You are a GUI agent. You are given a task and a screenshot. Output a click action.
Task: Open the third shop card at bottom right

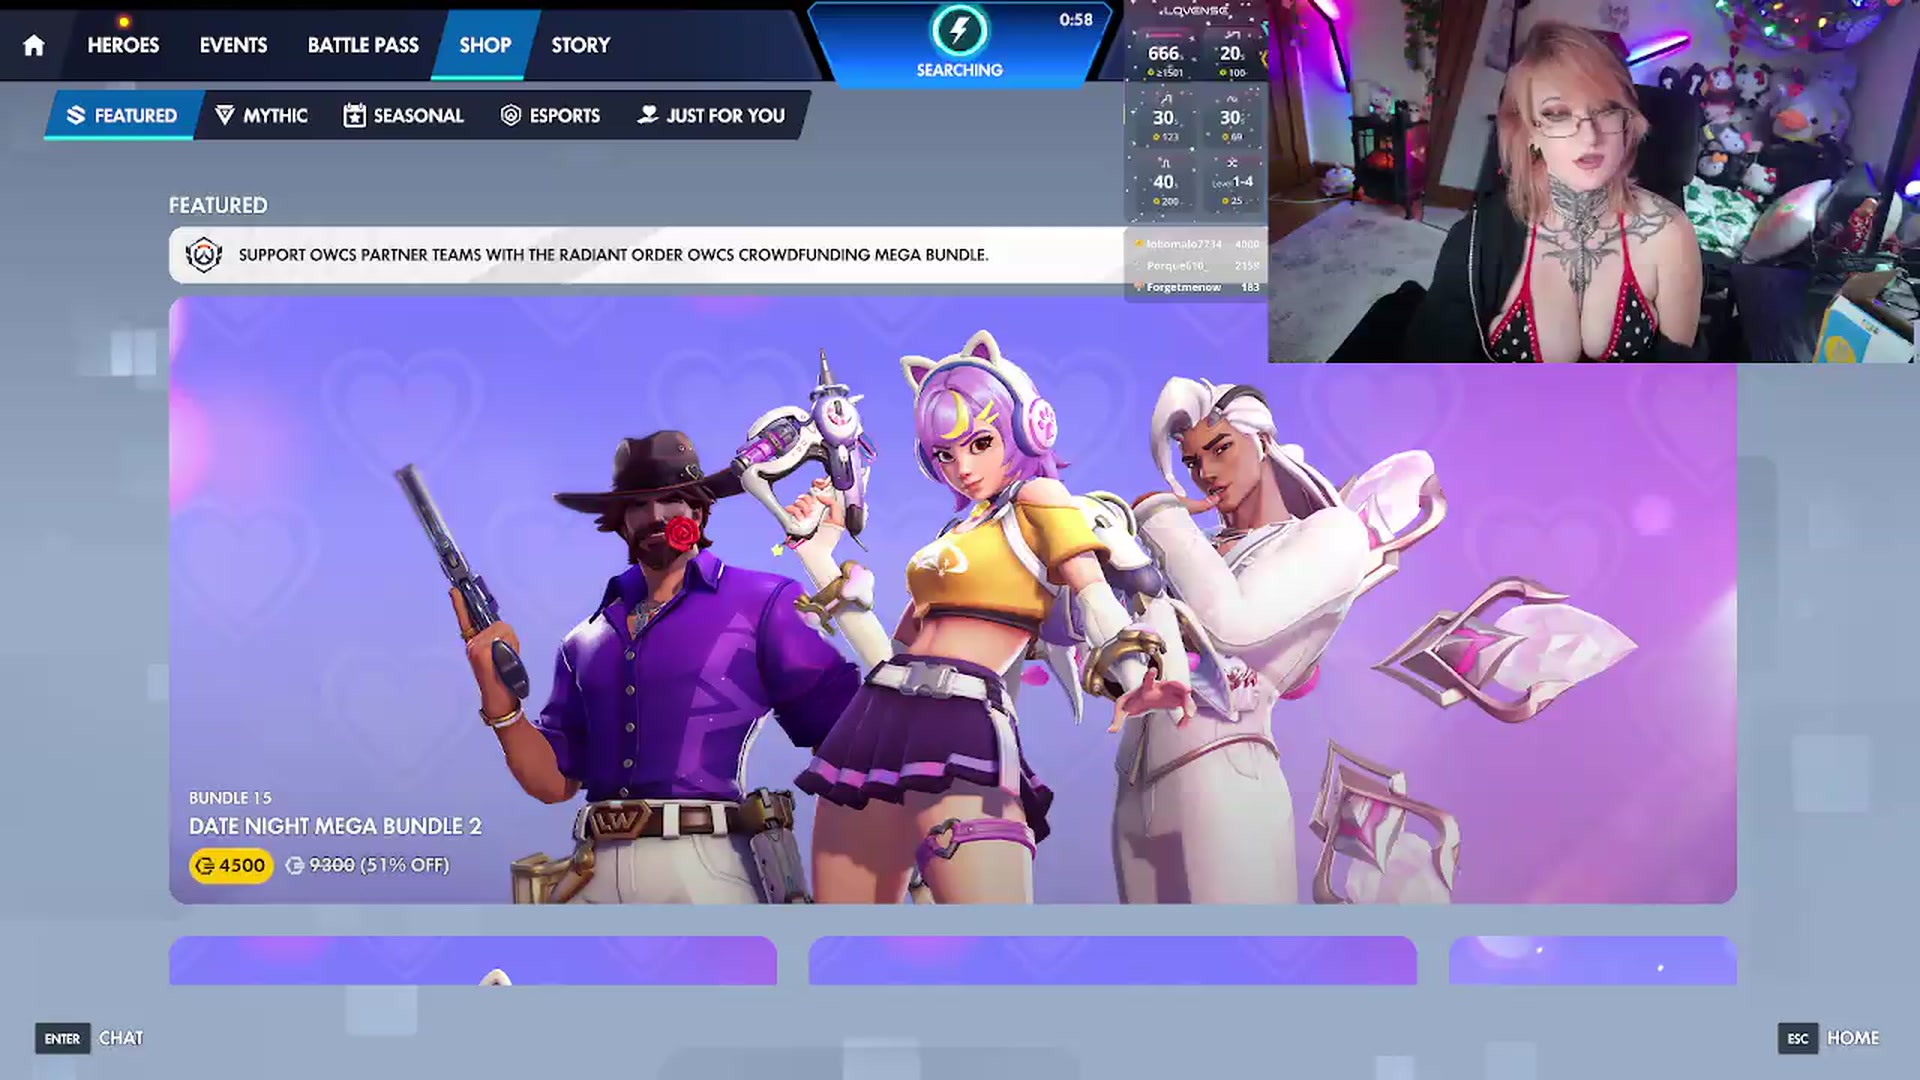click(x=1592, y=960)
